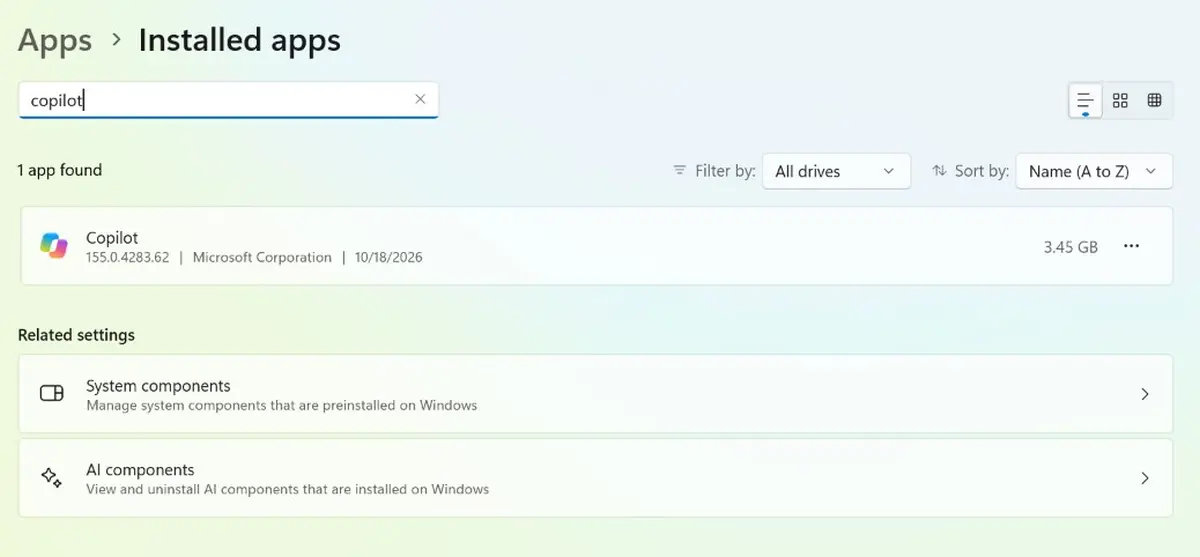Open the All drives filter dropdown
The height and width of the screenshot is (557, 1200).
click(836, 171)
